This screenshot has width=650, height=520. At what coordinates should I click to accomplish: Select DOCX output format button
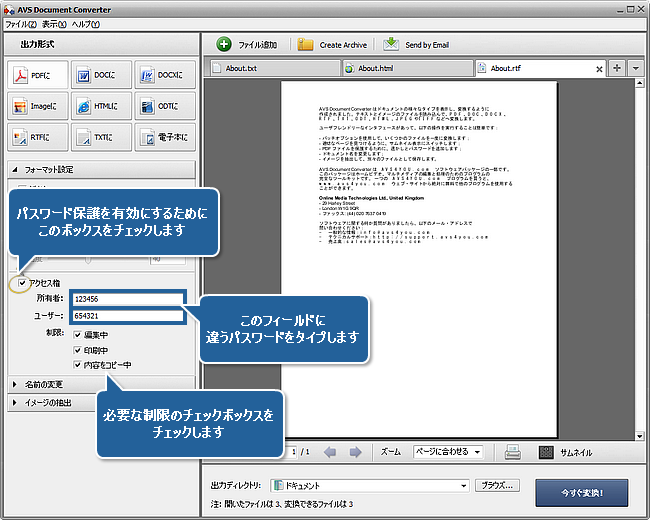click(165, 75)
